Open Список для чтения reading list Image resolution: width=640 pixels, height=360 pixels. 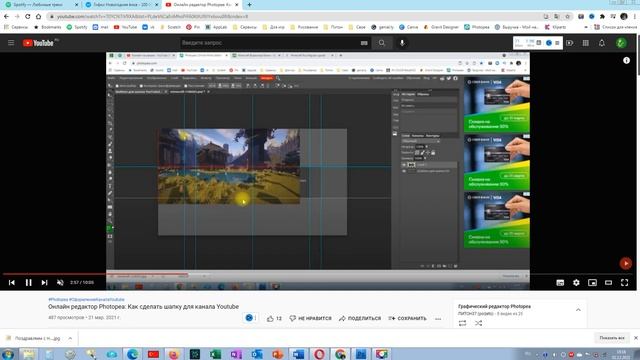pos(616,27)
